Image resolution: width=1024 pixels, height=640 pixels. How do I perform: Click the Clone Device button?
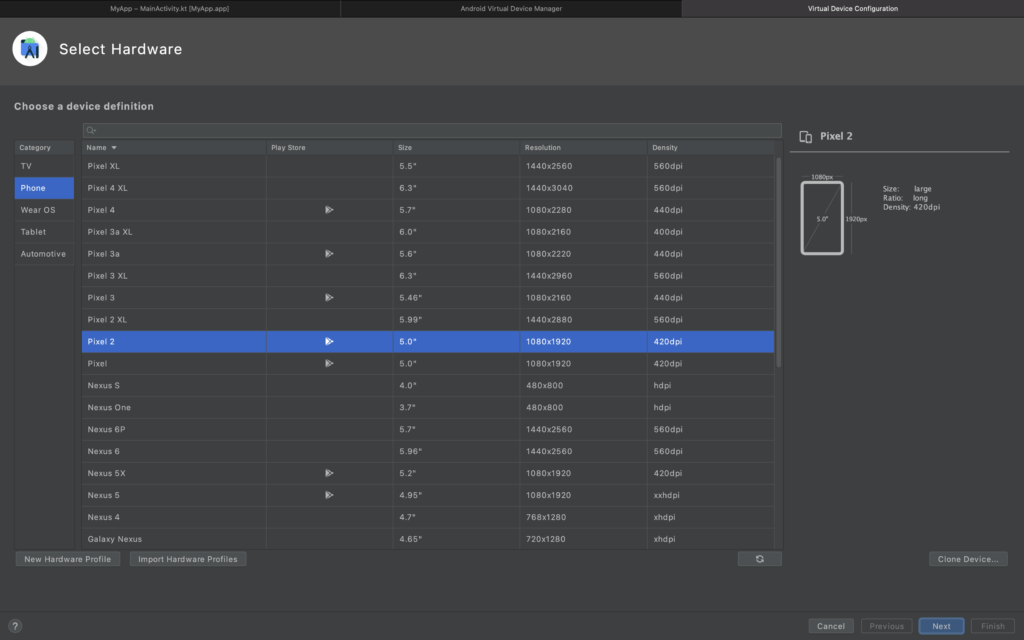(968, 559)
